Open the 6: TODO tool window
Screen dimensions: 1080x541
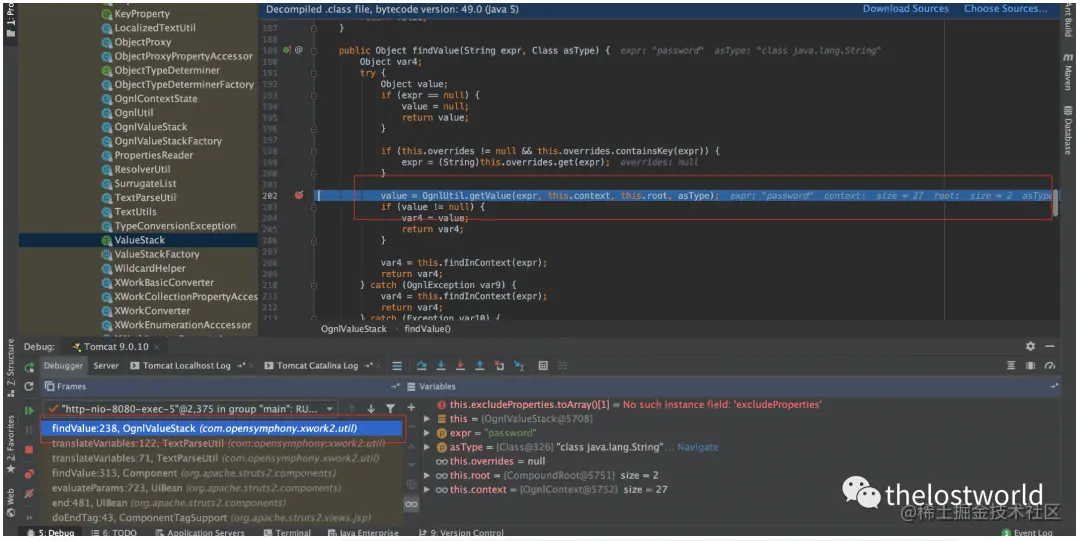click(114, 533)
